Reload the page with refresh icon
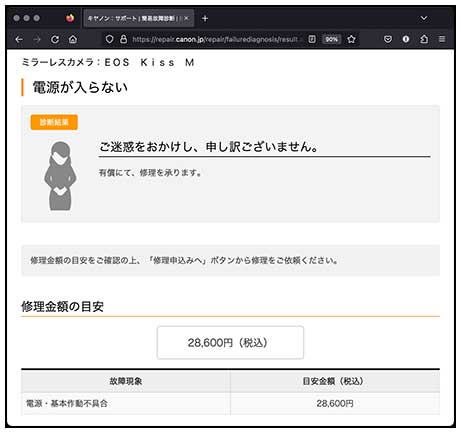 coord(55,39)
